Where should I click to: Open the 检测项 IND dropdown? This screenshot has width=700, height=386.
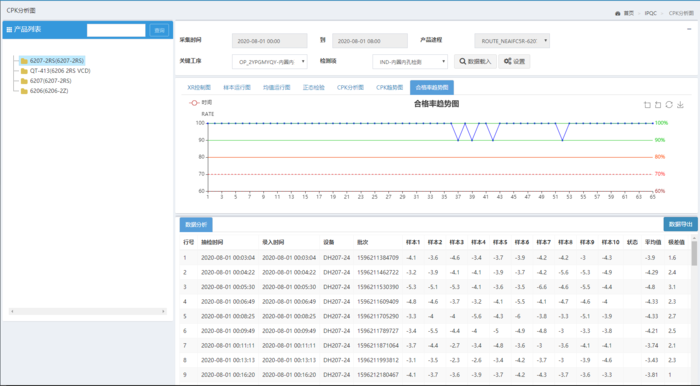[x=410, y=62]
